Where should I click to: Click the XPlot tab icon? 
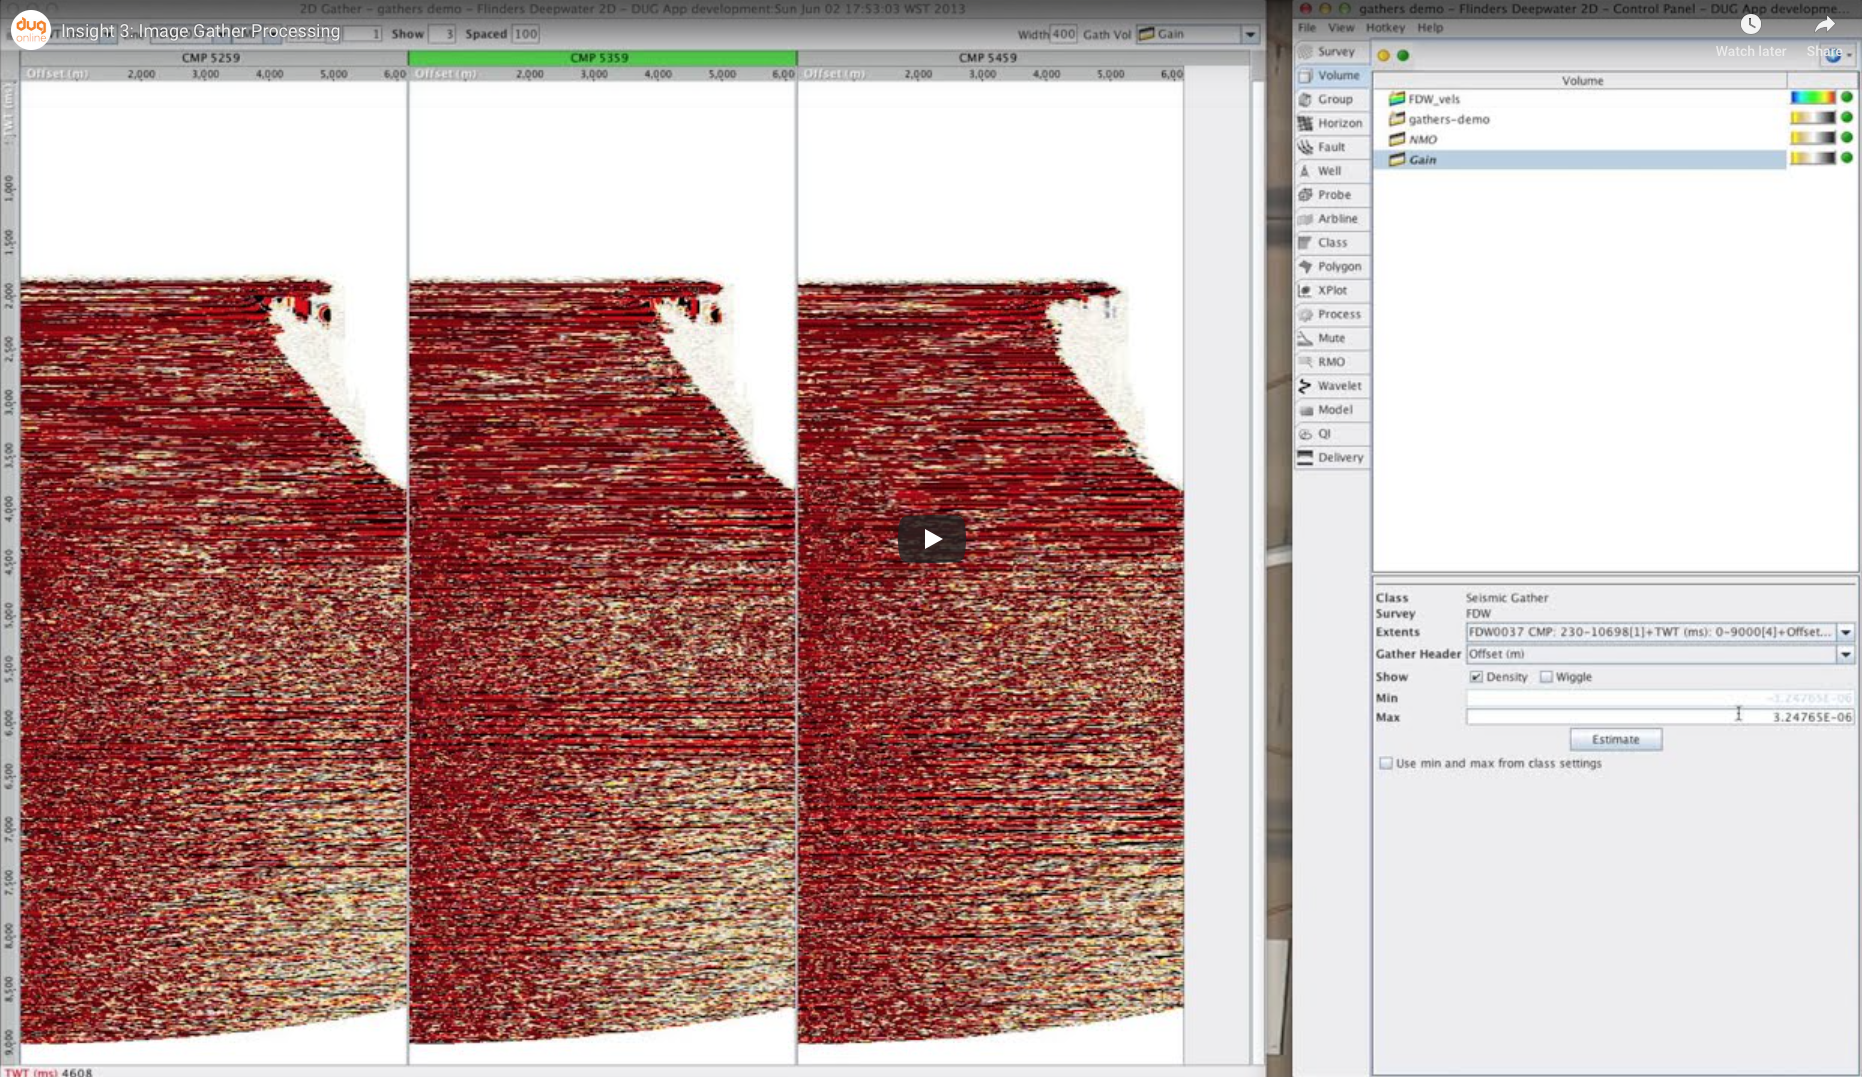[1306, 291]
